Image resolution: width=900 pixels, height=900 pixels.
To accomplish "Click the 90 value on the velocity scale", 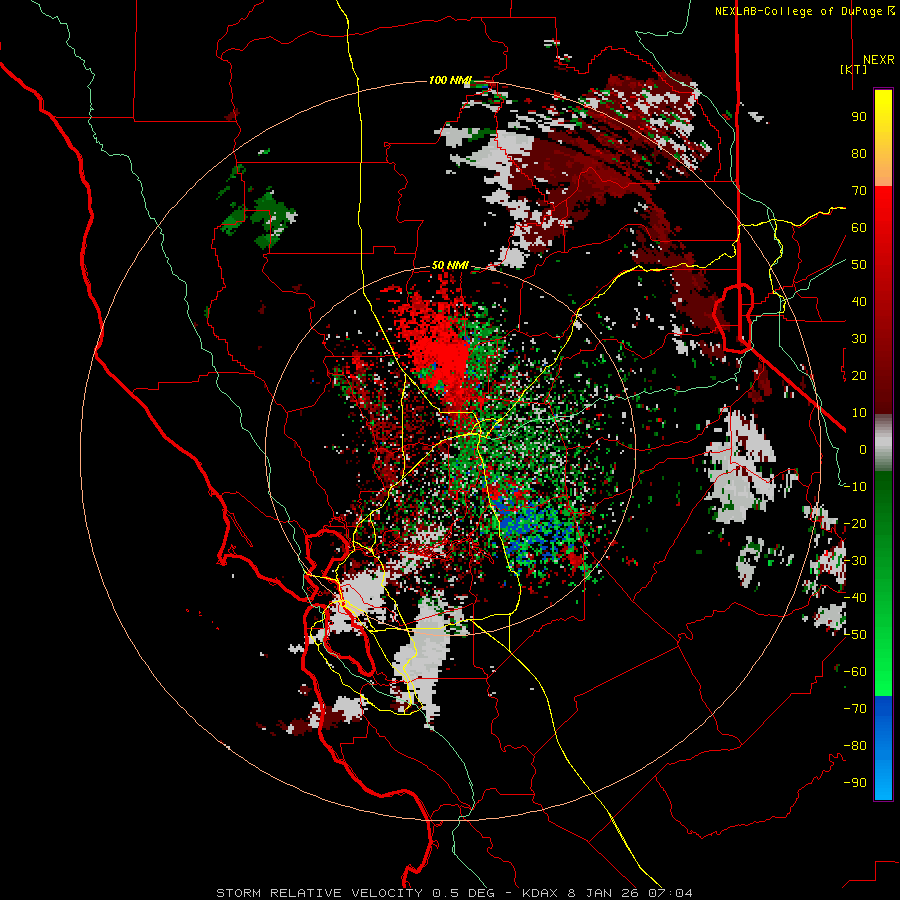I will pyautogui.click(x=859, y=117).
